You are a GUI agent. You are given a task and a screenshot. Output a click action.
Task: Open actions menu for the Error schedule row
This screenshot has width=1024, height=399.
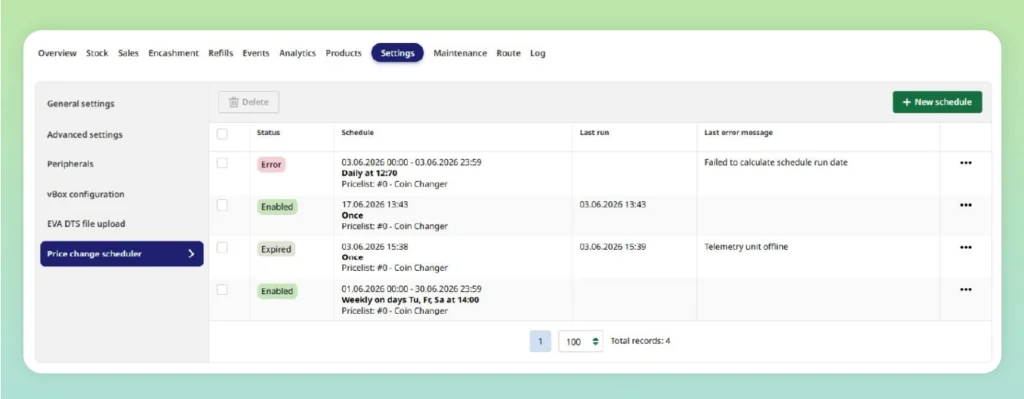[x=965, y=163]
